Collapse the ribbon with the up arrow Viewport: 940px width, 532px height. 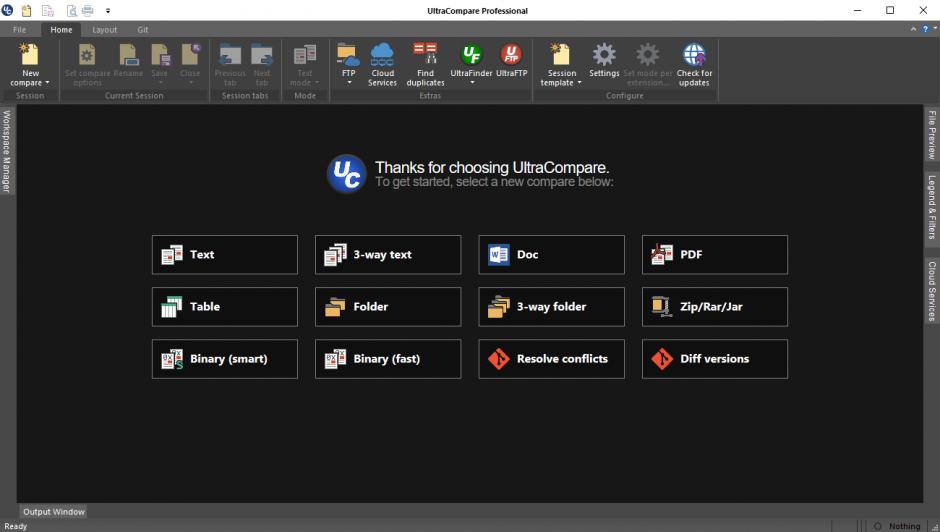point(914,29)
